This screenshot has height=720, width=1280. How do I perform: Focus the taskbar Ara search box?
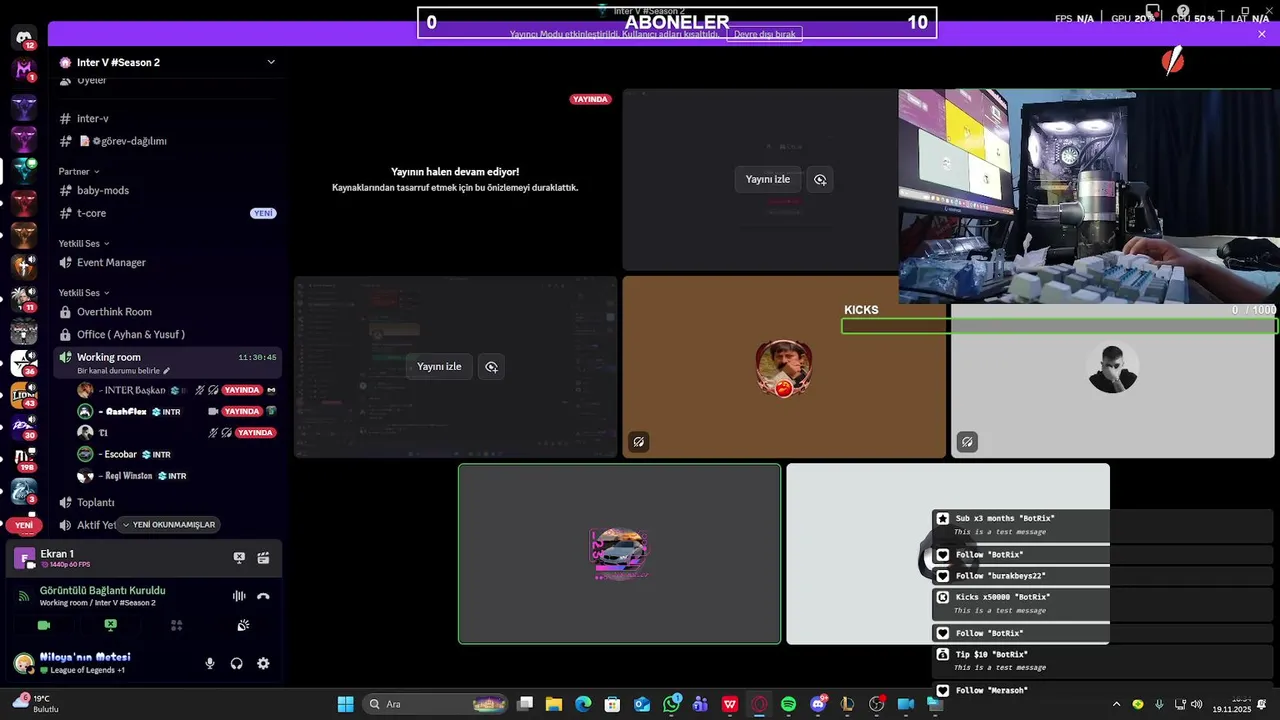435,704
